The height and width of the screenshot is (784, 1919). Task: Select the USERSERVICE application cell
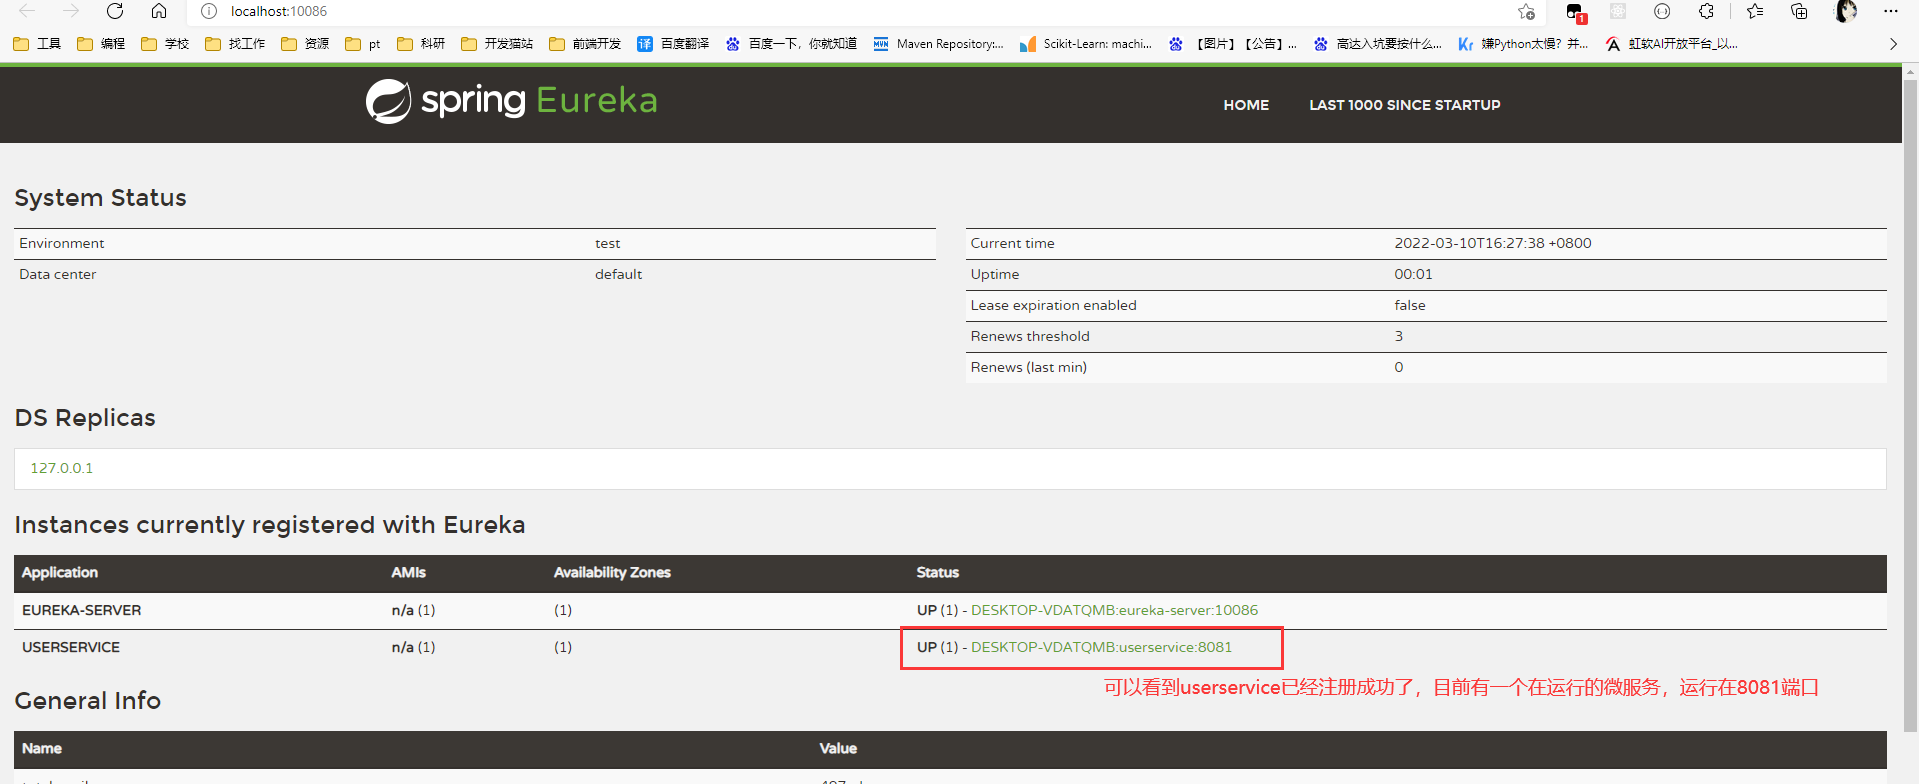click(x=71, y=647)
